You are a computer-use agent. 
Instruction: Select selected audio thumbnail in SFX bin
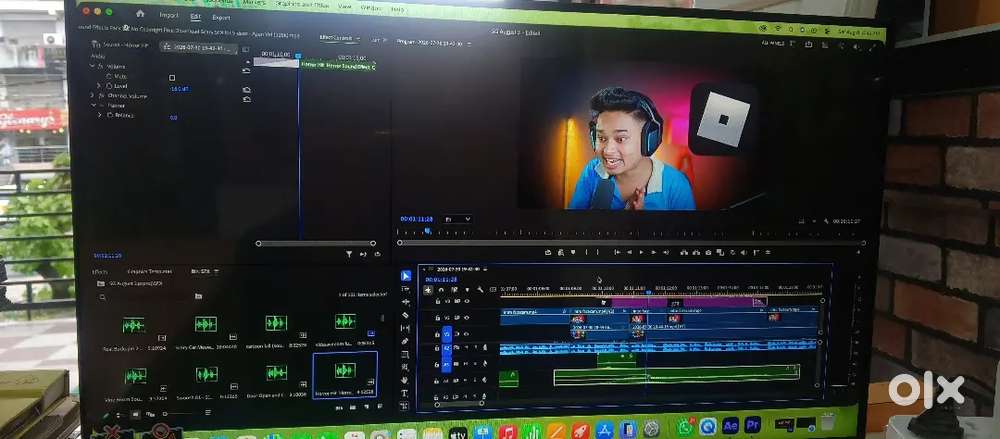click(345, 370)
